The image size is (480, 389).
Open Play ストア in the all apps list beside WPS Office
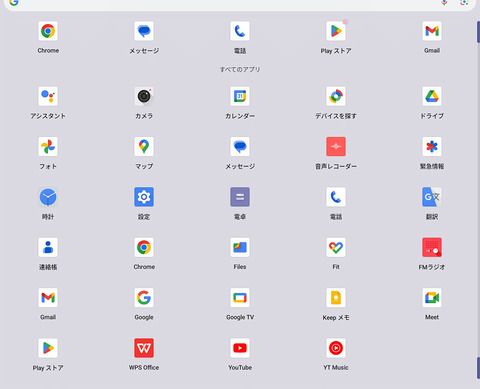48,348
